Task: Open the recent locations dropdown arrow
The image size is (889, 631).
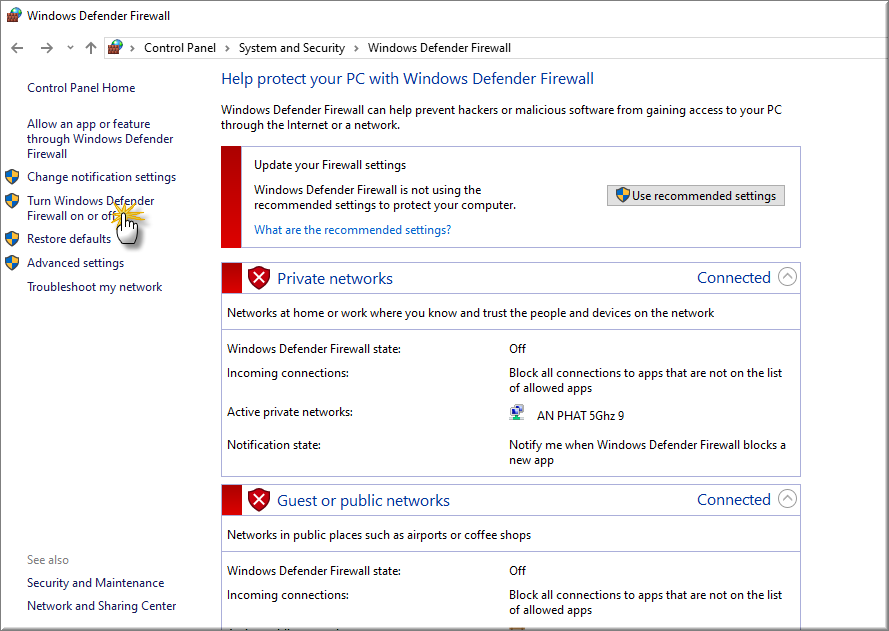Action: [x=70, y=48]
